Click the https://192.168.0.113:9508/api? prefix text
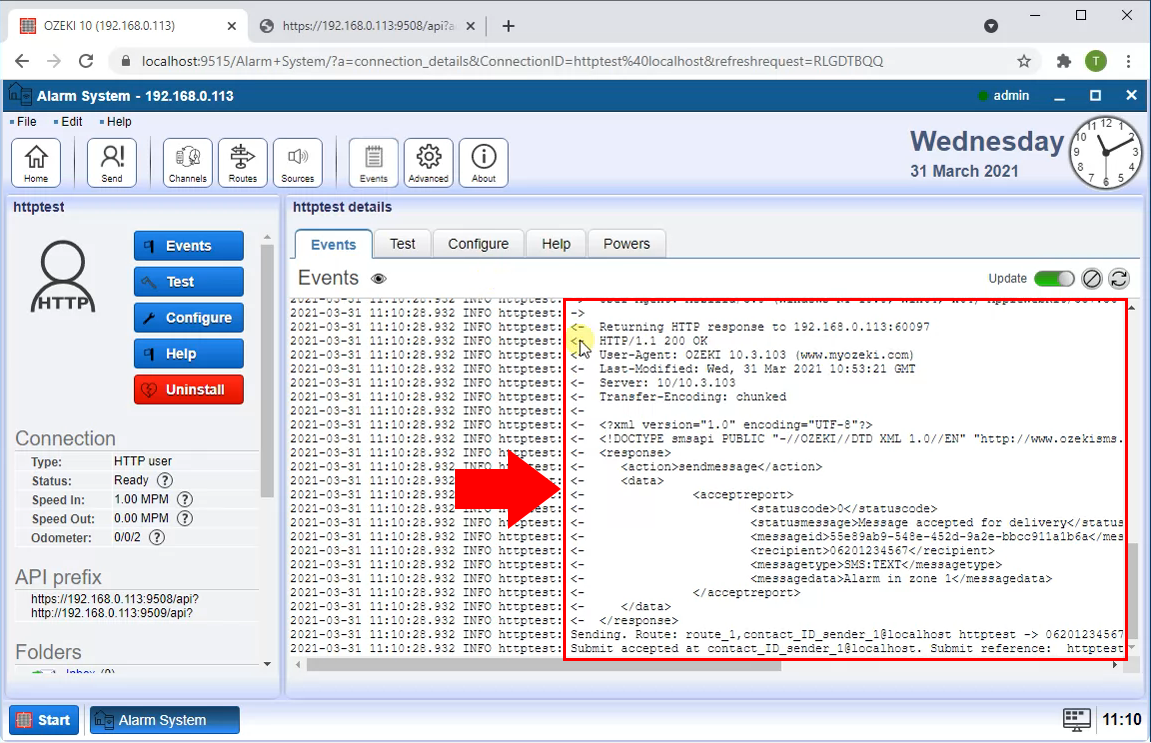 coord(115,599)
